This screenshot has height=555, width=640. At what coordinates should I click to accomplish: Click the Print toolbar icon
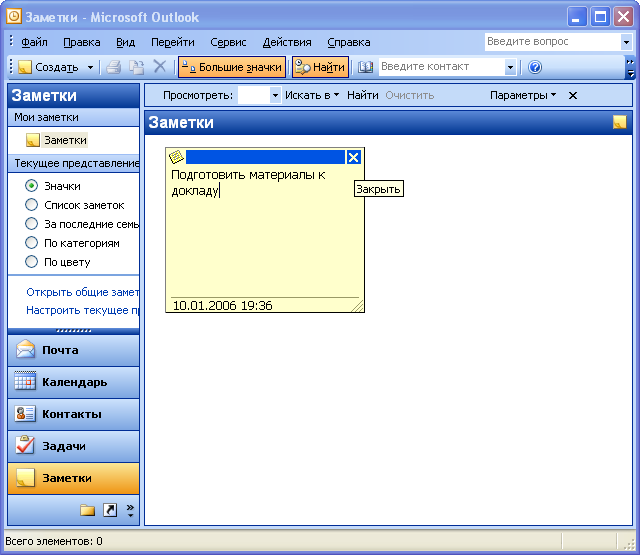114,67
